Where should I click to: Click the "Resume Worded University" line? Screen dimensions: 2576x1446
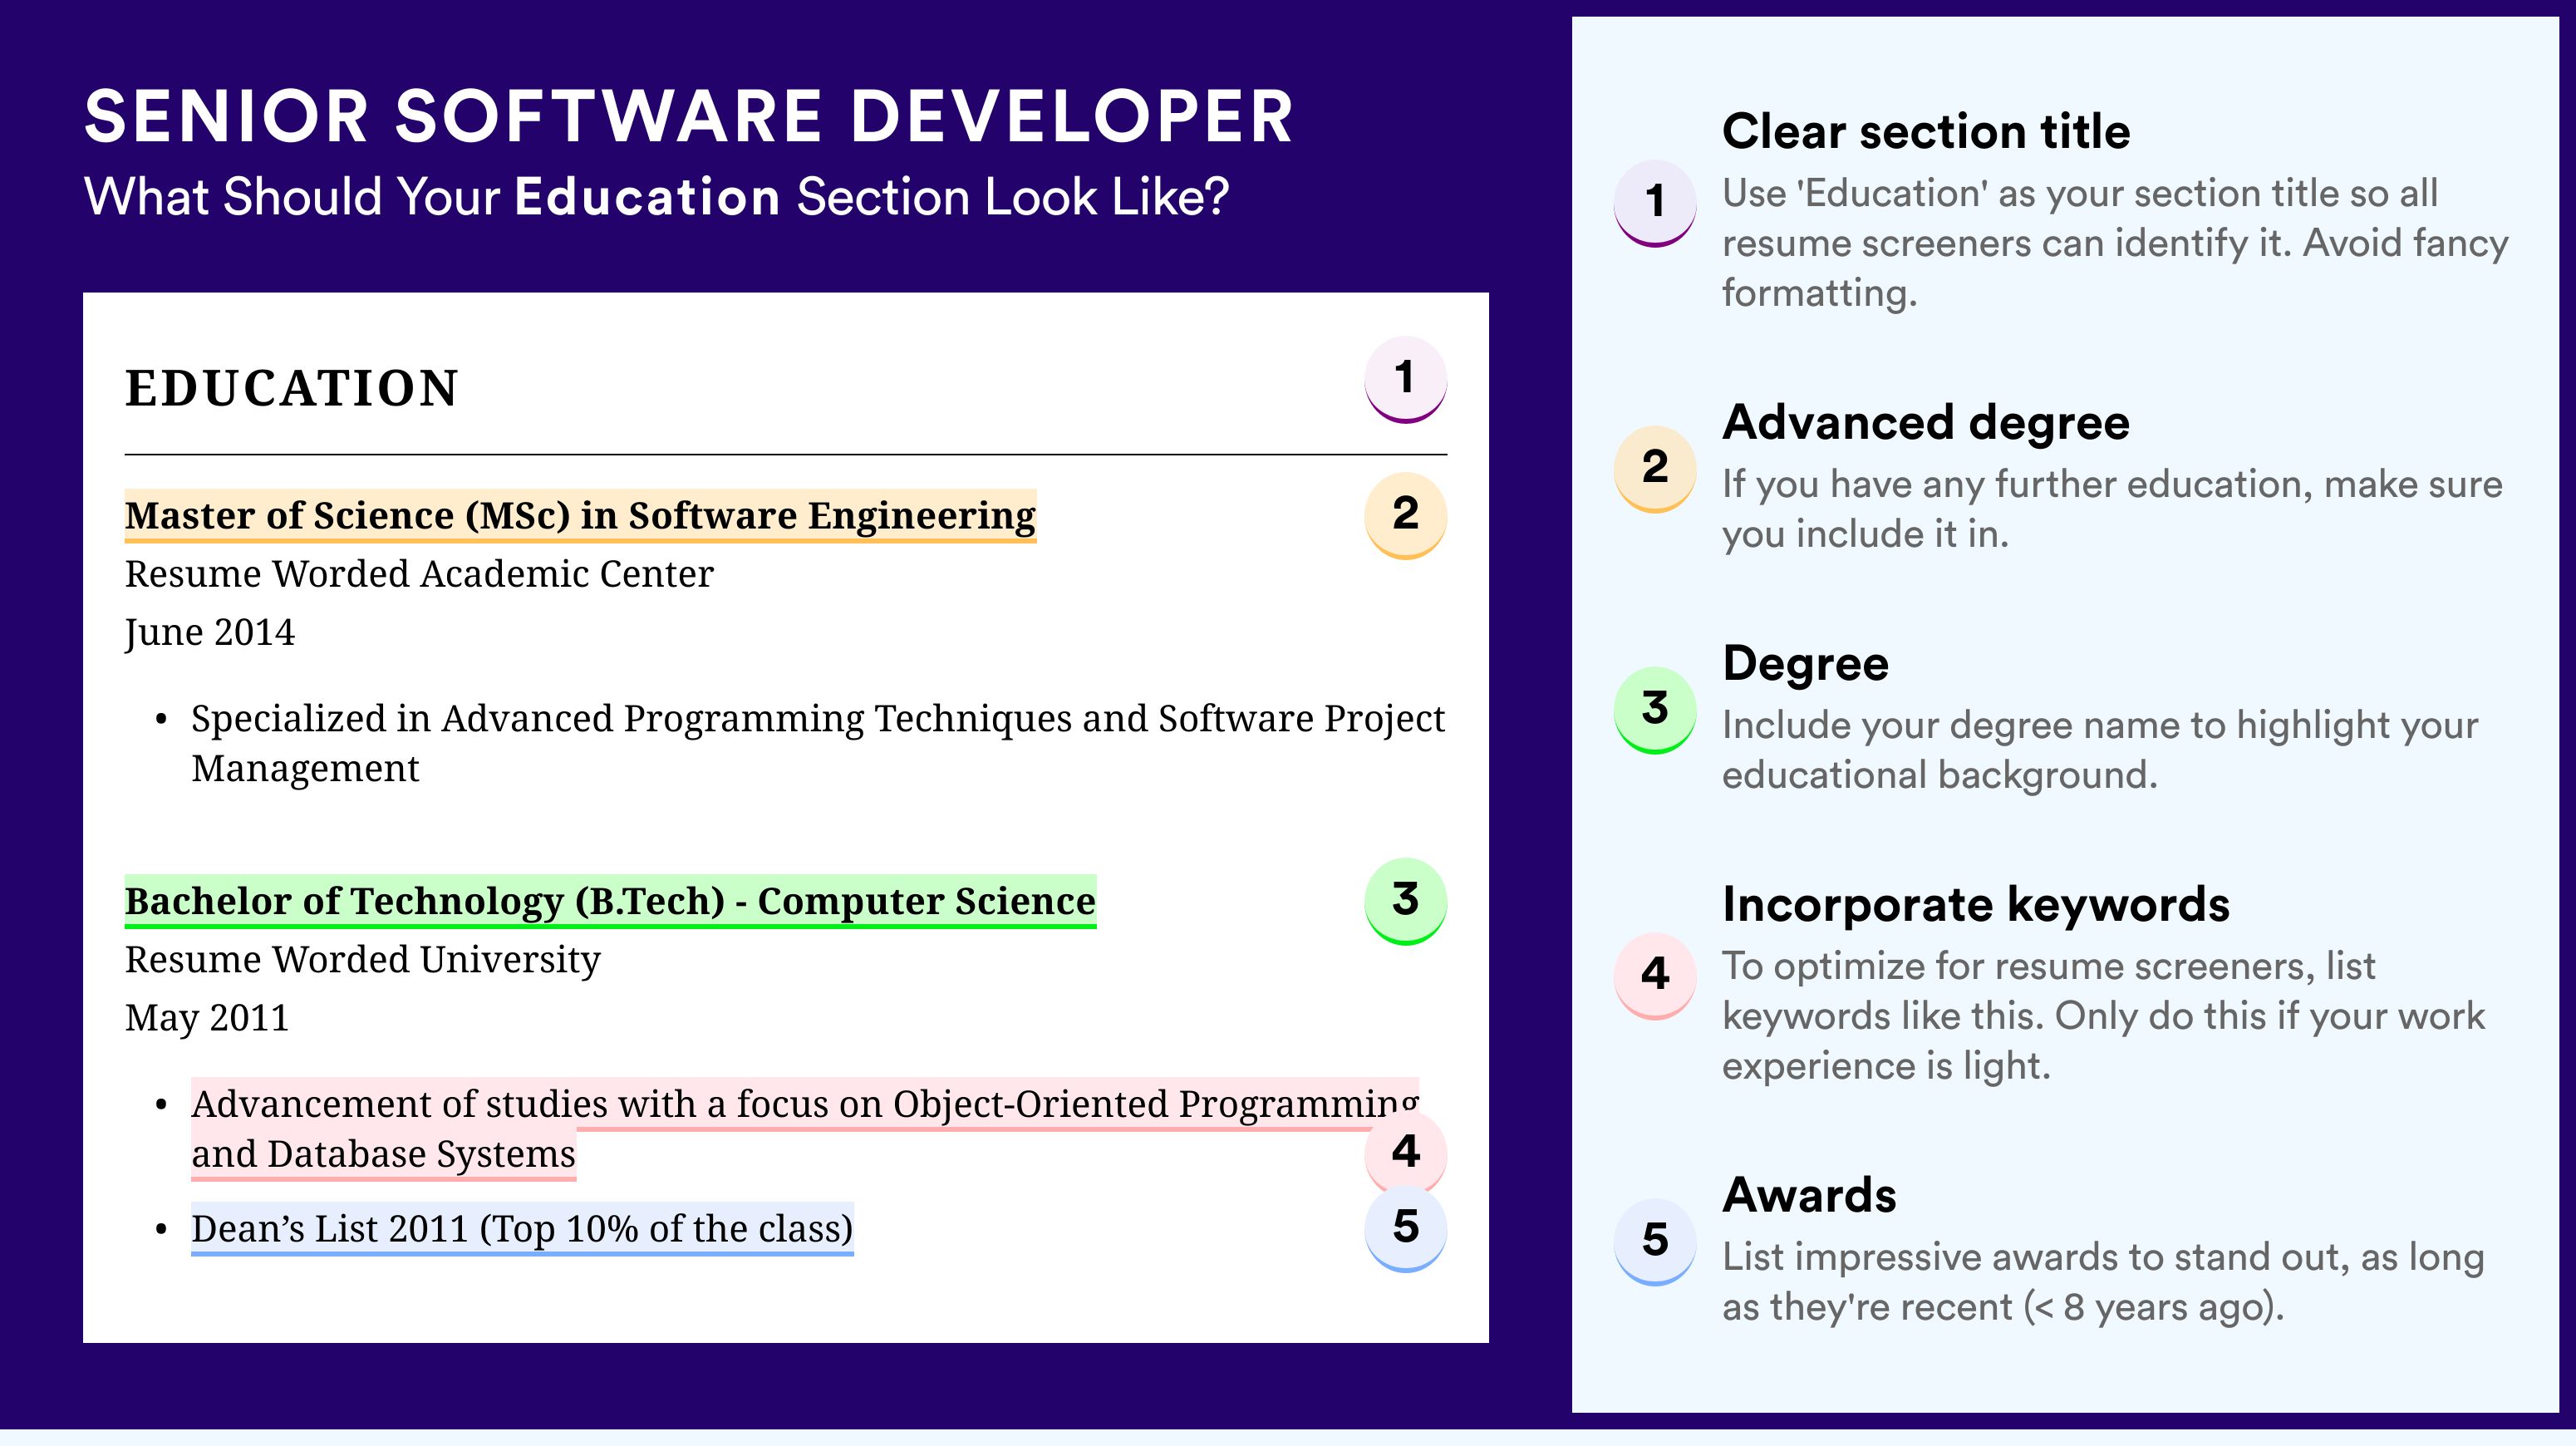[x=362, y=960]
